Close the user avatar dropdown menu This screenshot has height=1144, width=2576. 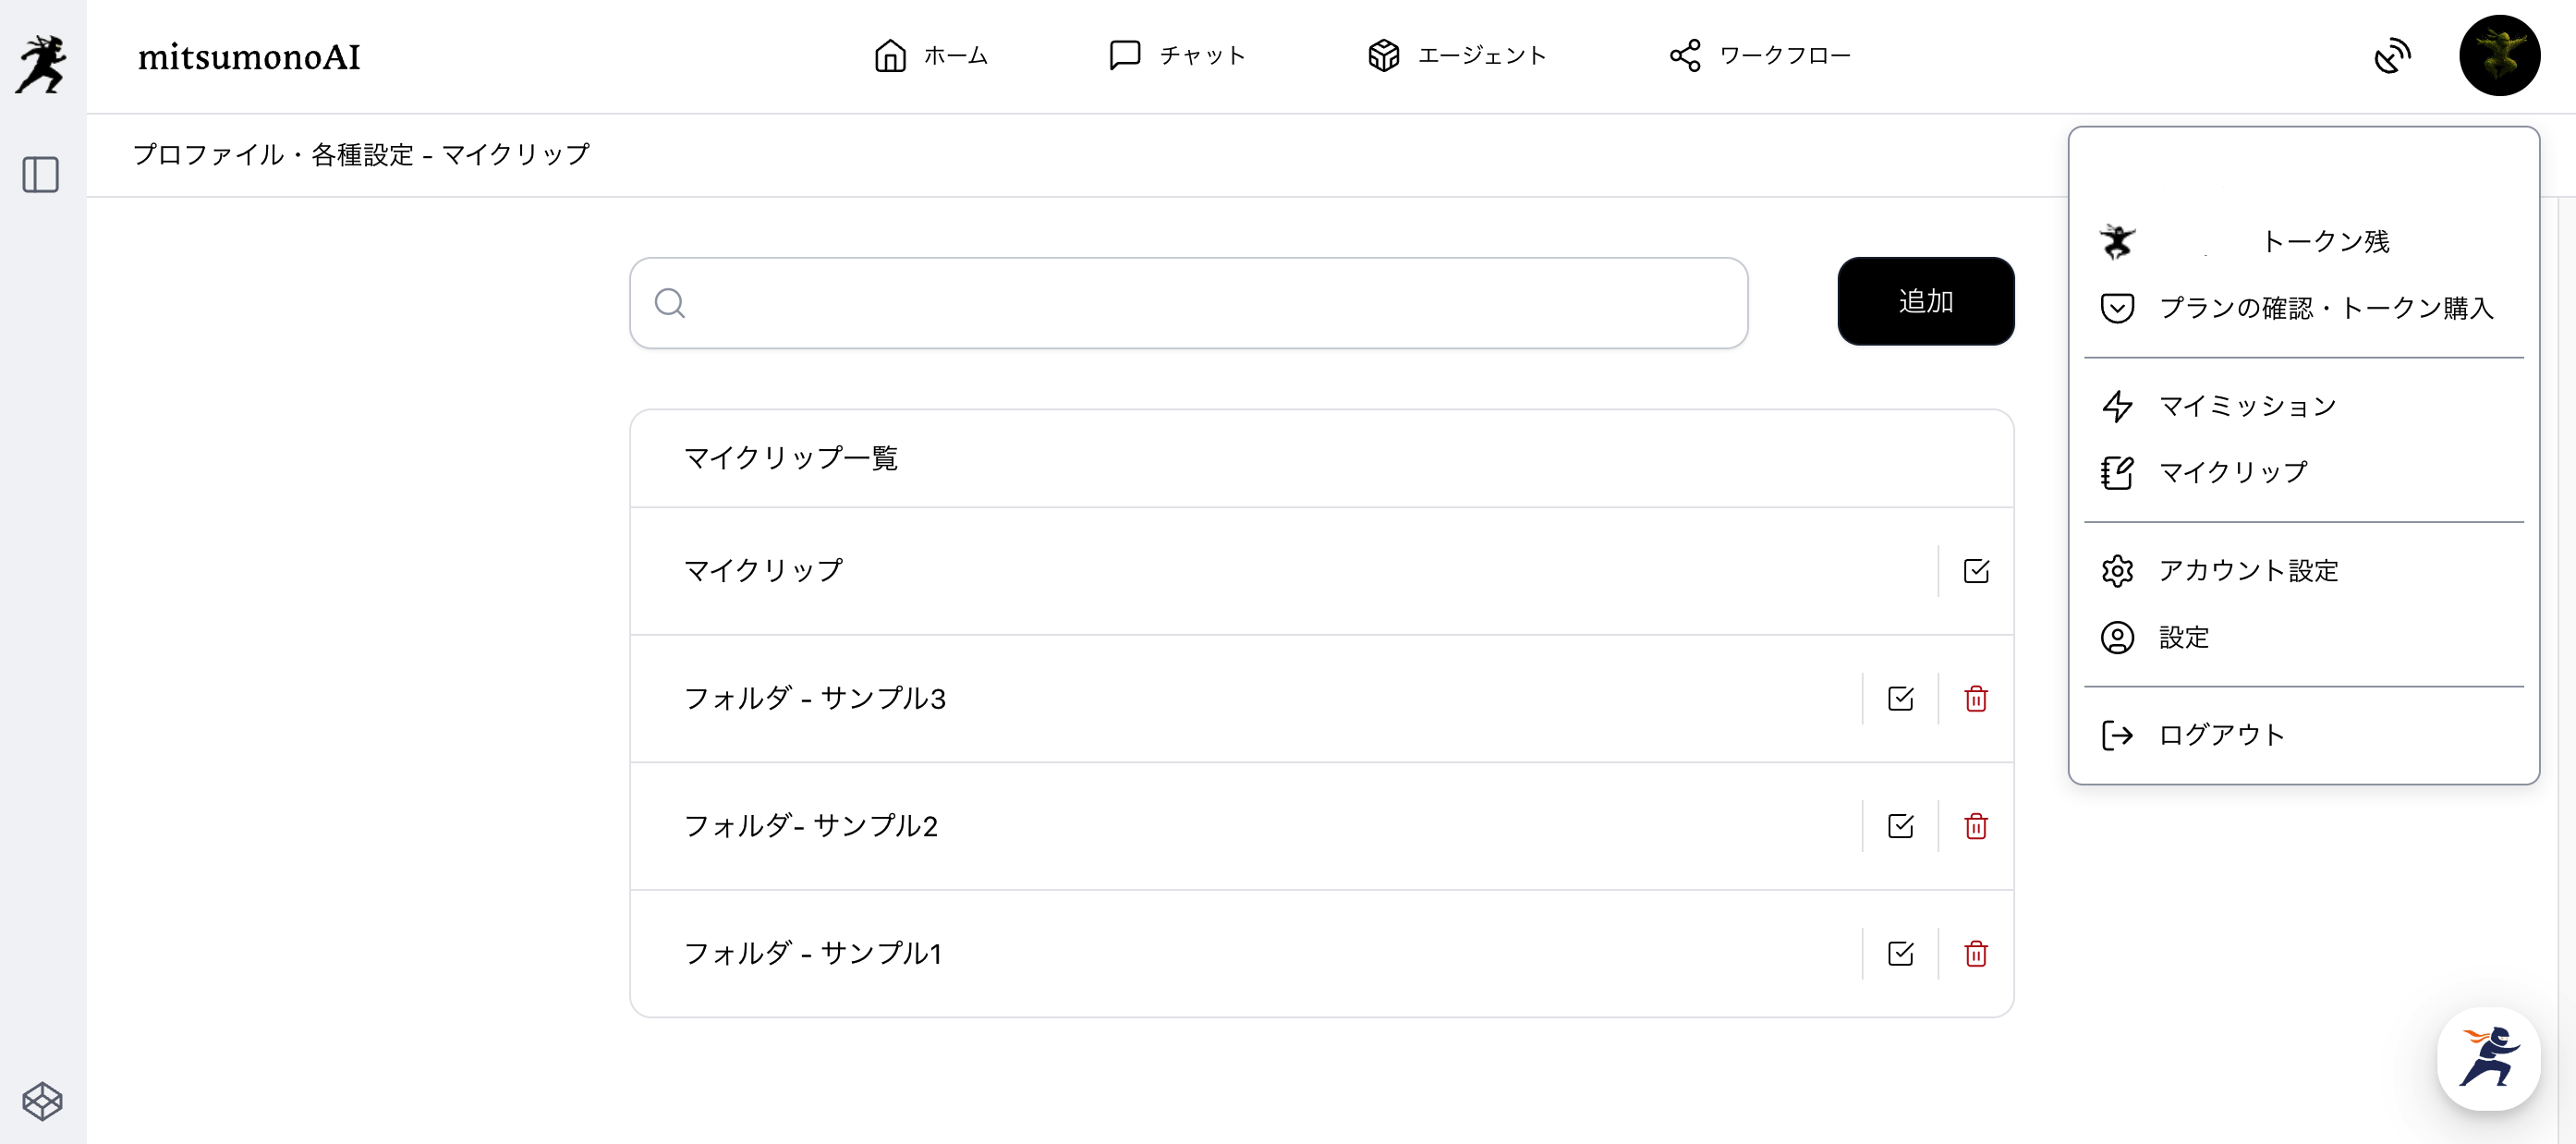click(2499, 56)
